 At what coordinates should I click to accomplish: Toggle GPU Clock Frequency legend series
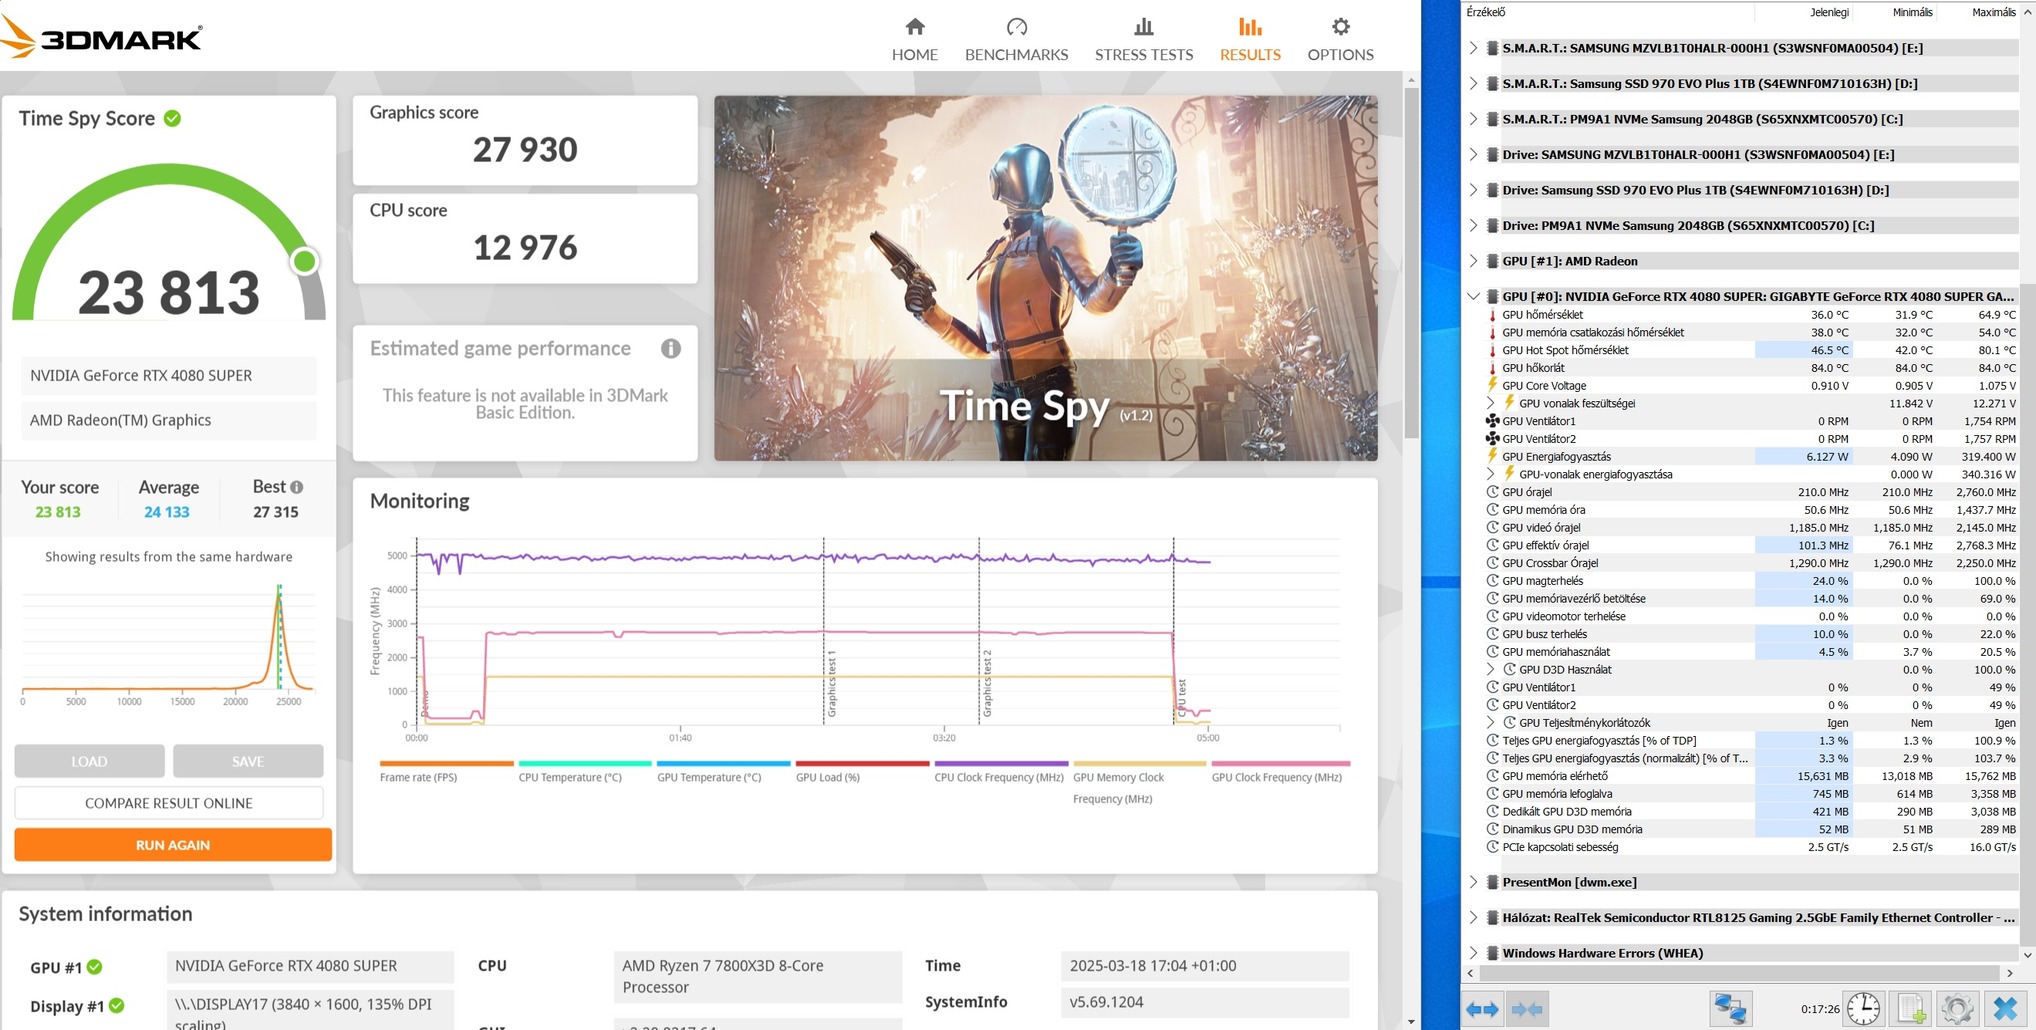pyautogui.click(x=1279, y=771)
